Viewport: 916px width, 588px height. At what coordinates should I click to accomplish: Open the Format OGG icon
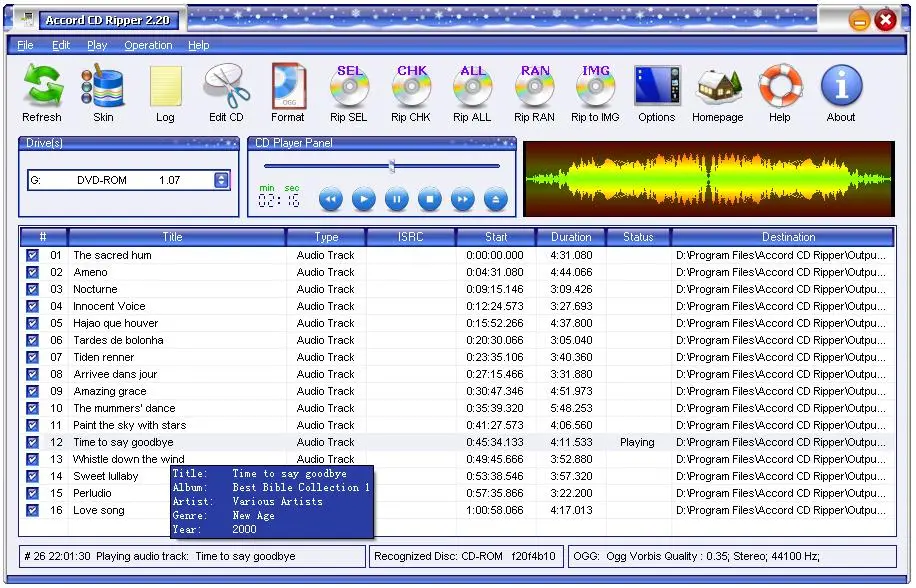point(288,86)
